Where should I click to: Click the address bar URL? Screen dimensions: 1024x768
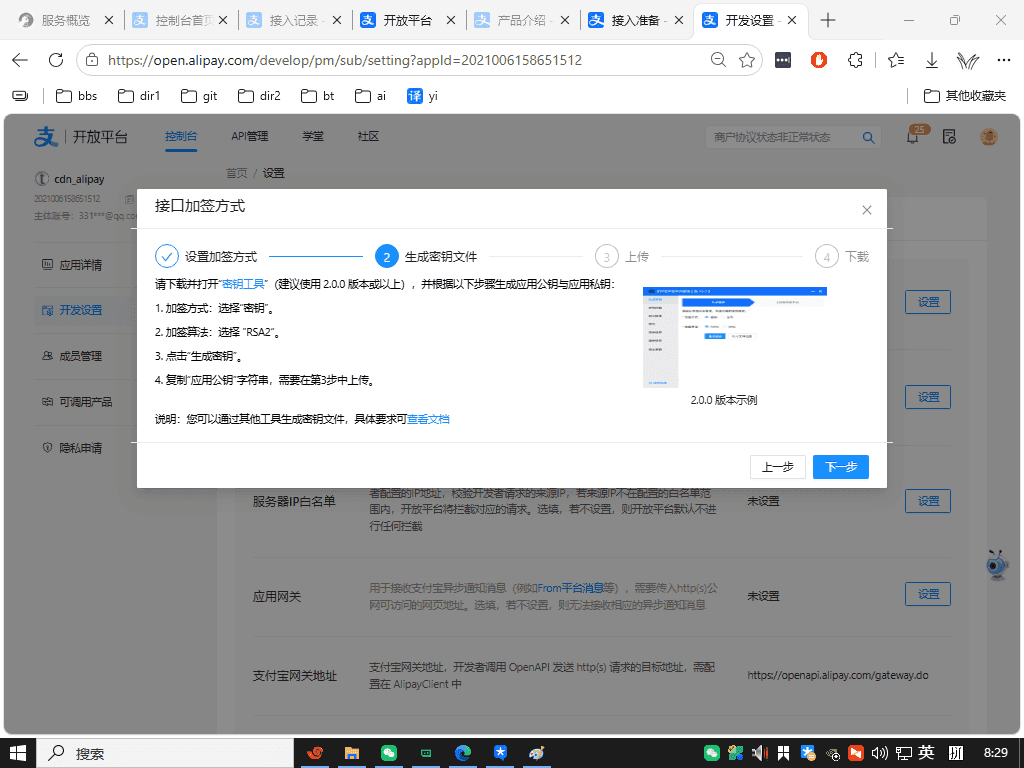(345, 60)
